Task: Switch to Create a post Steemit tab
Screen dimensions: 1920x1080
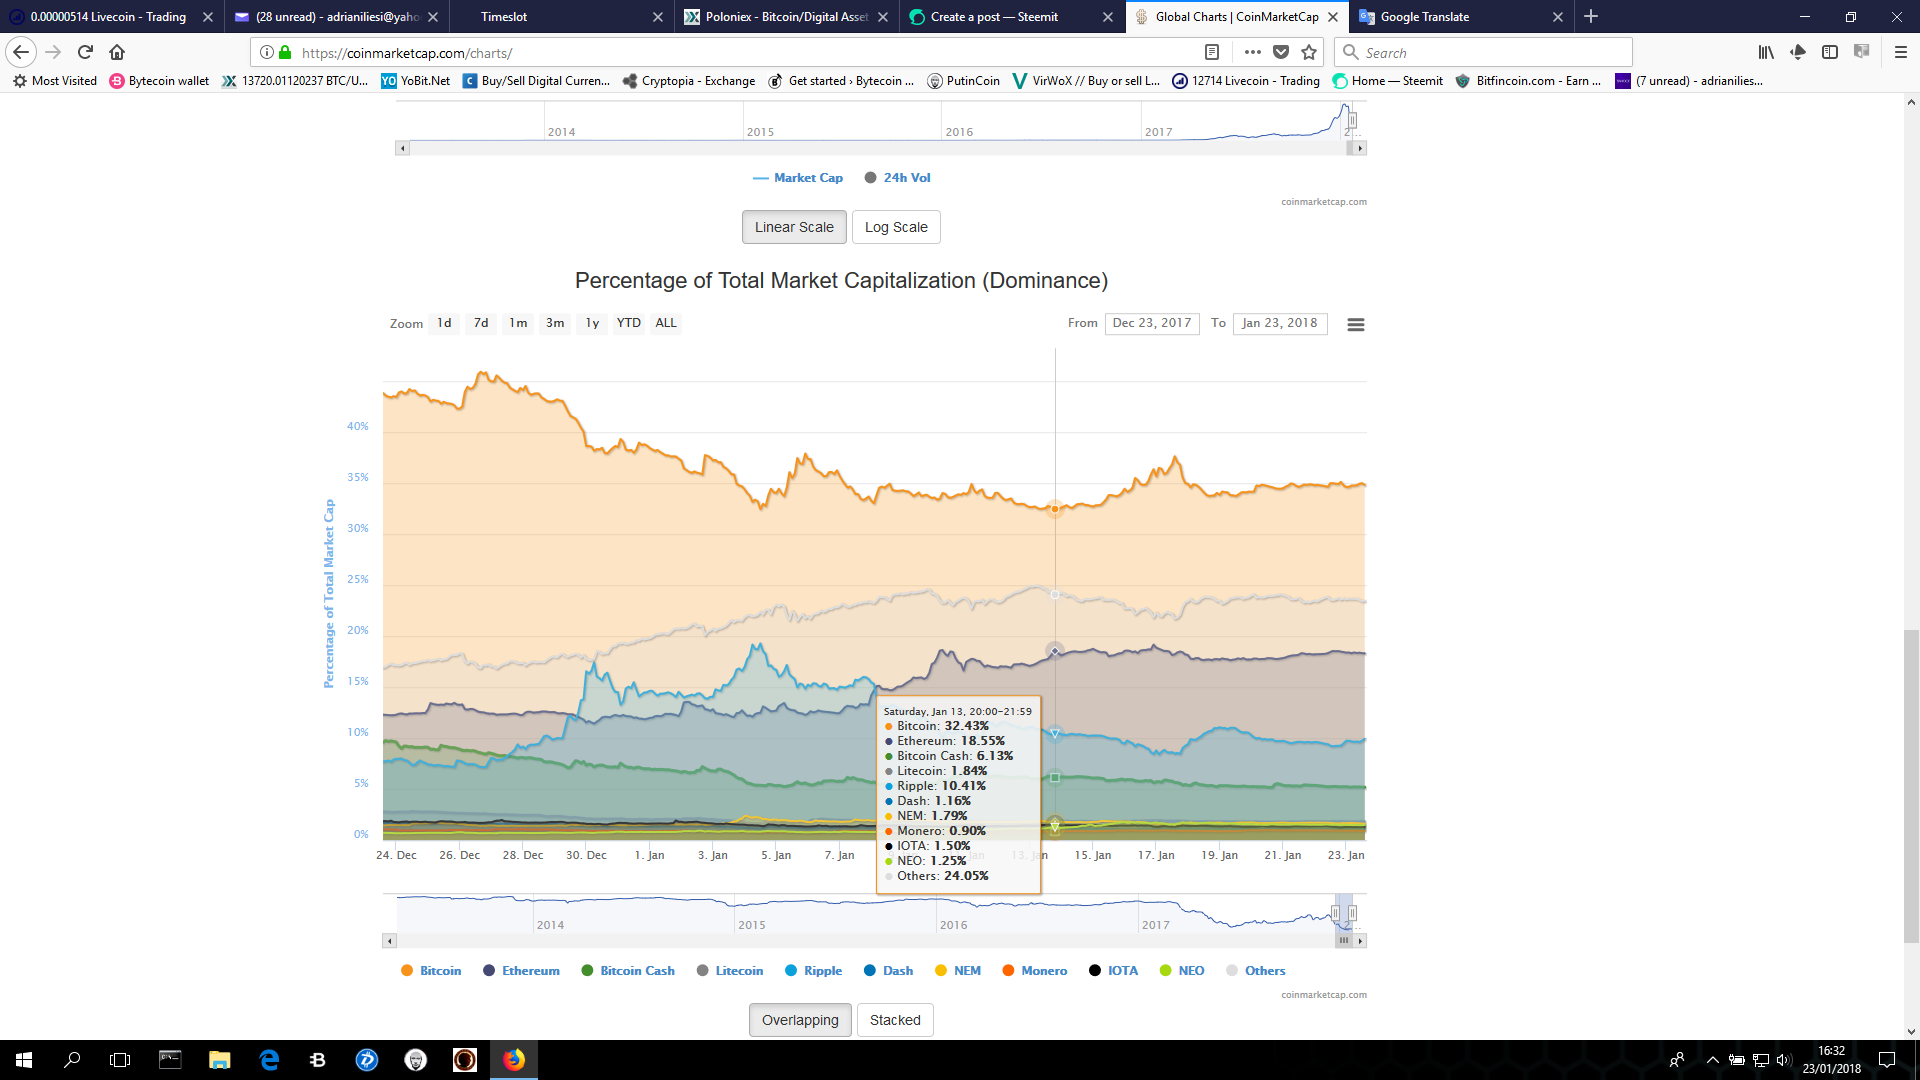Action: [x=1011, y=17]
